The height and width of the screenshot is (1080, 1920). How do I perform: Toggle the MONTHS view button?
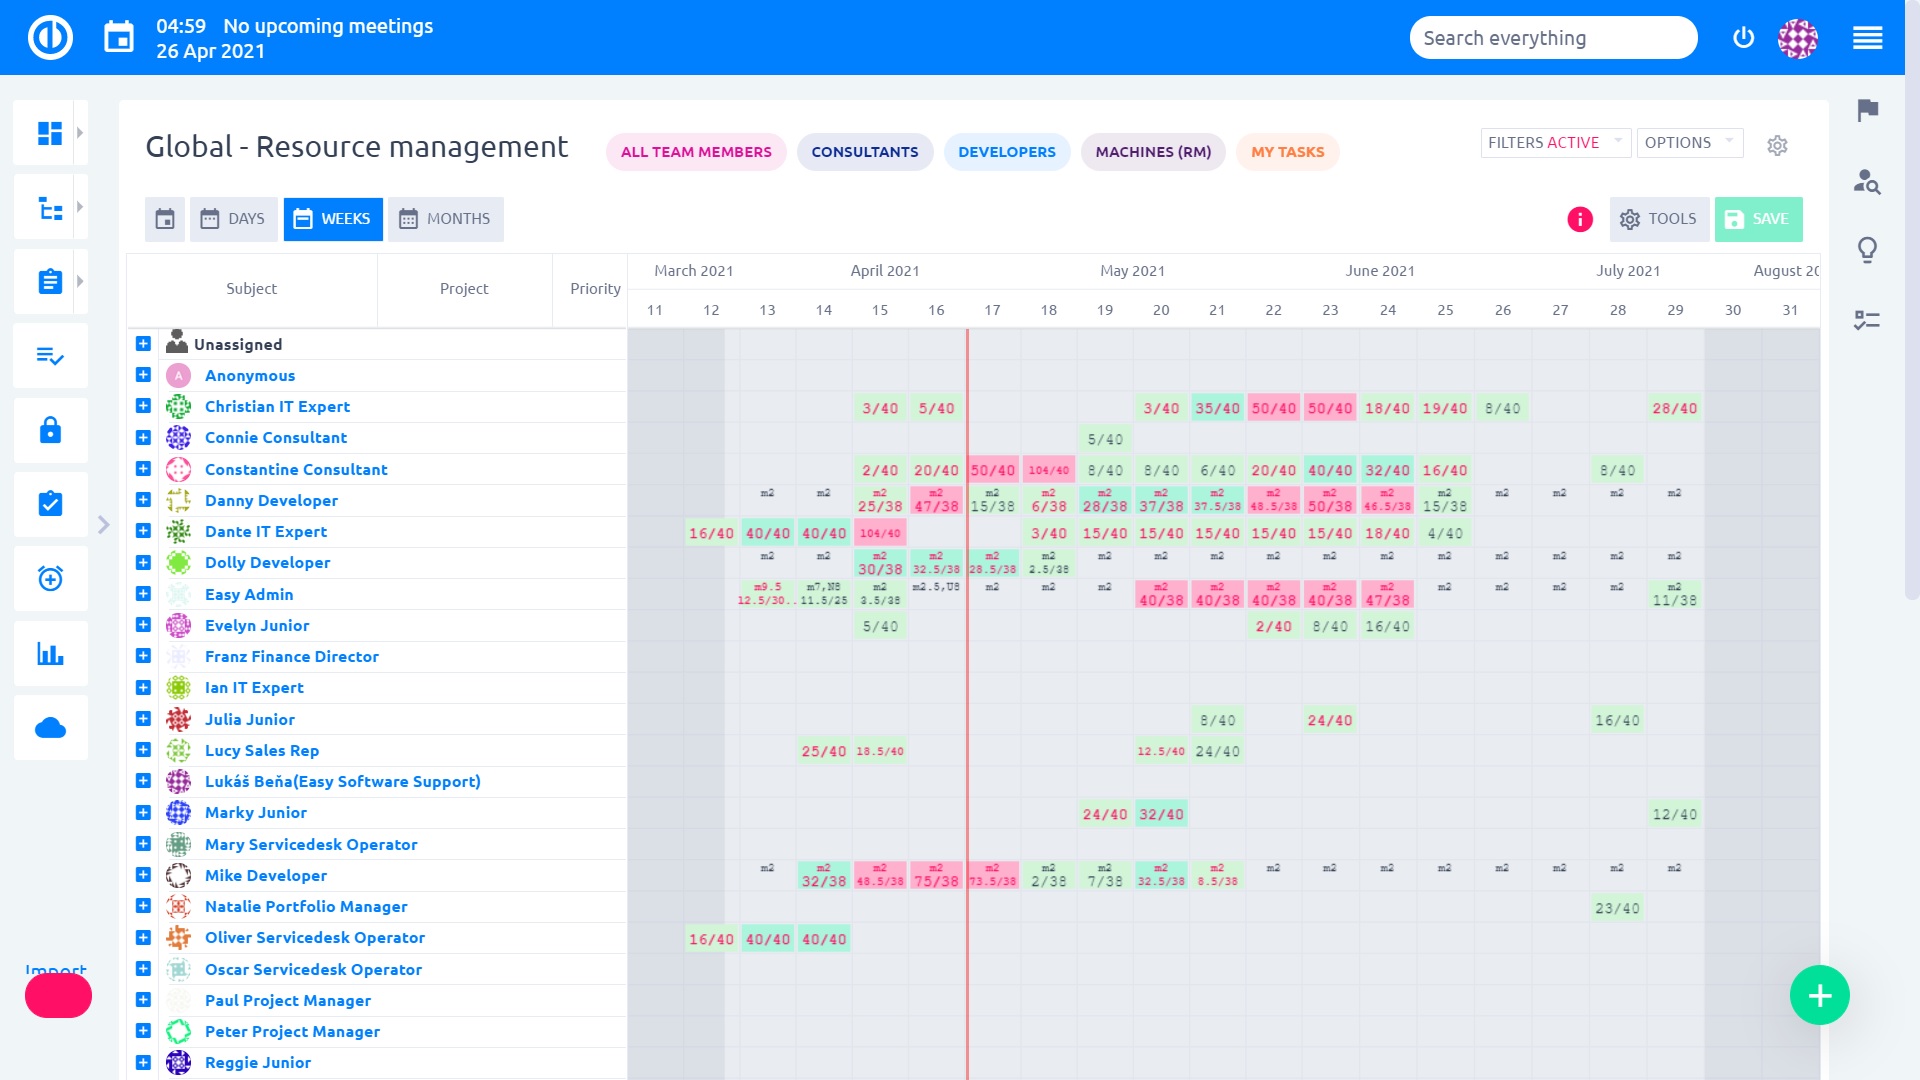(x=444, y=219)
